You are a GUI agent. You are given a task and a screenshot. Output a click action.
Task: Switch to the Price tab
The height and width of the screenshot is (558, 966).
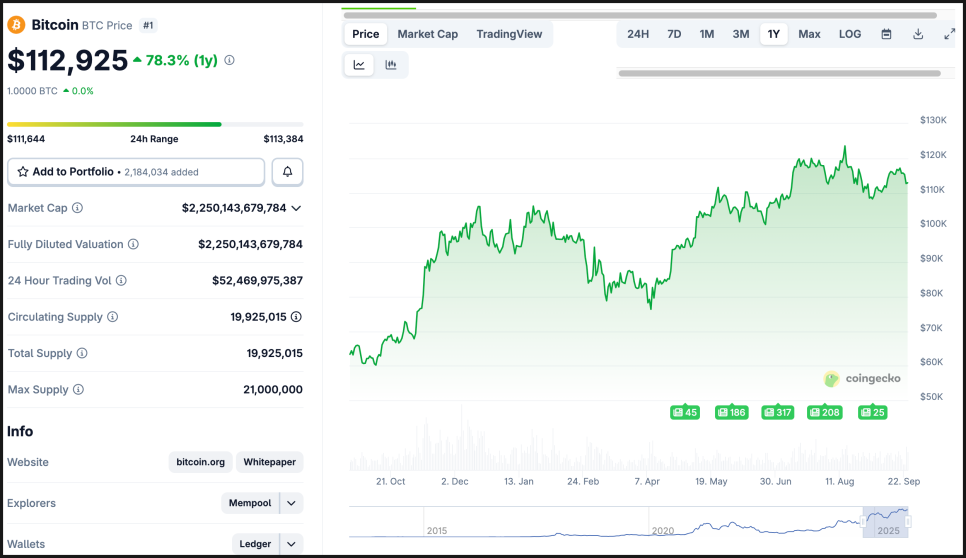365,34
